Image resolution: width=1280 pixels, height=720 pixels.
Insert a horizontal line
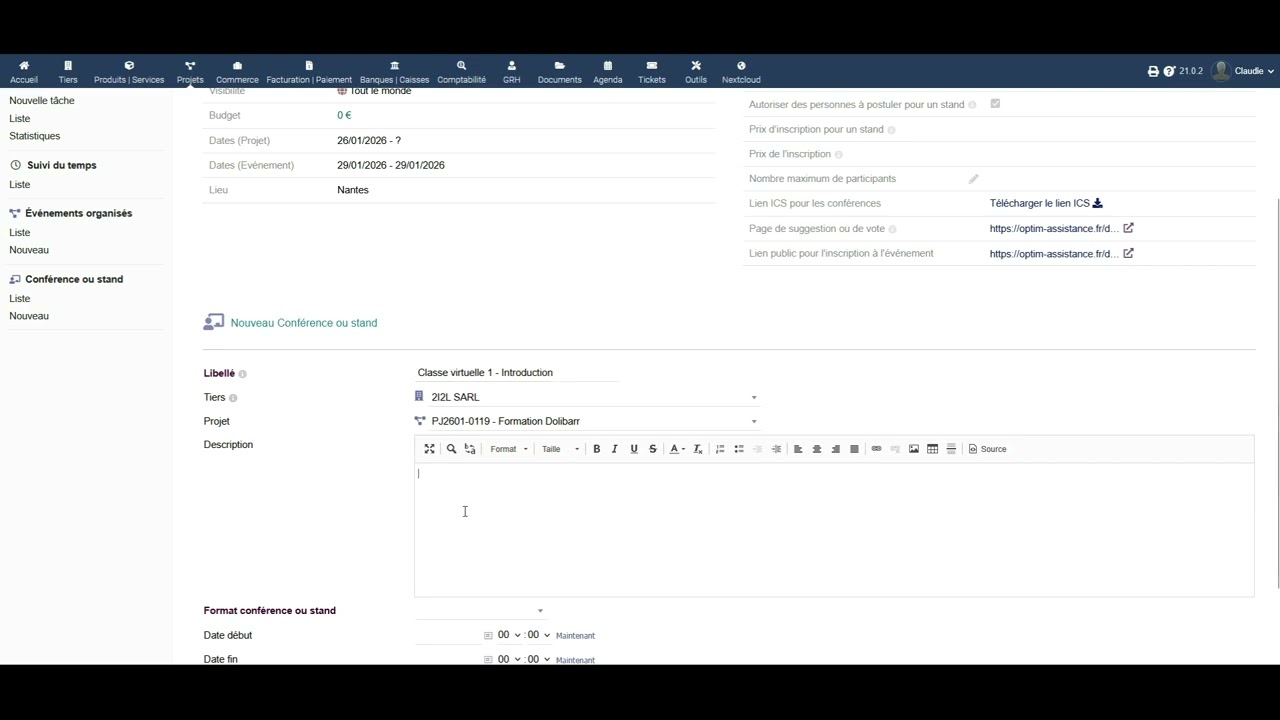(x=951, y=449)
